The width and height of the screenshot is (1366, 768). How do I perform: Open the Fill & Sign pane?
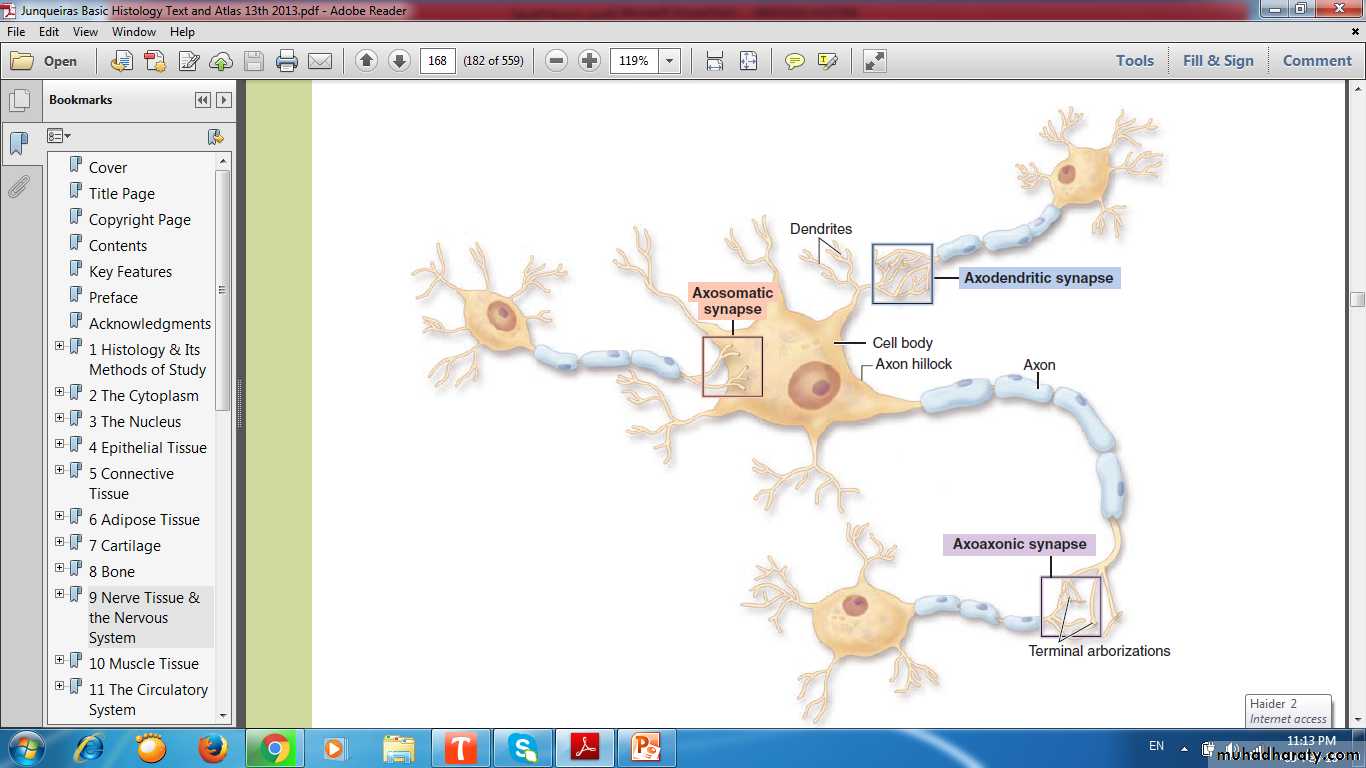pos(1217,61)
